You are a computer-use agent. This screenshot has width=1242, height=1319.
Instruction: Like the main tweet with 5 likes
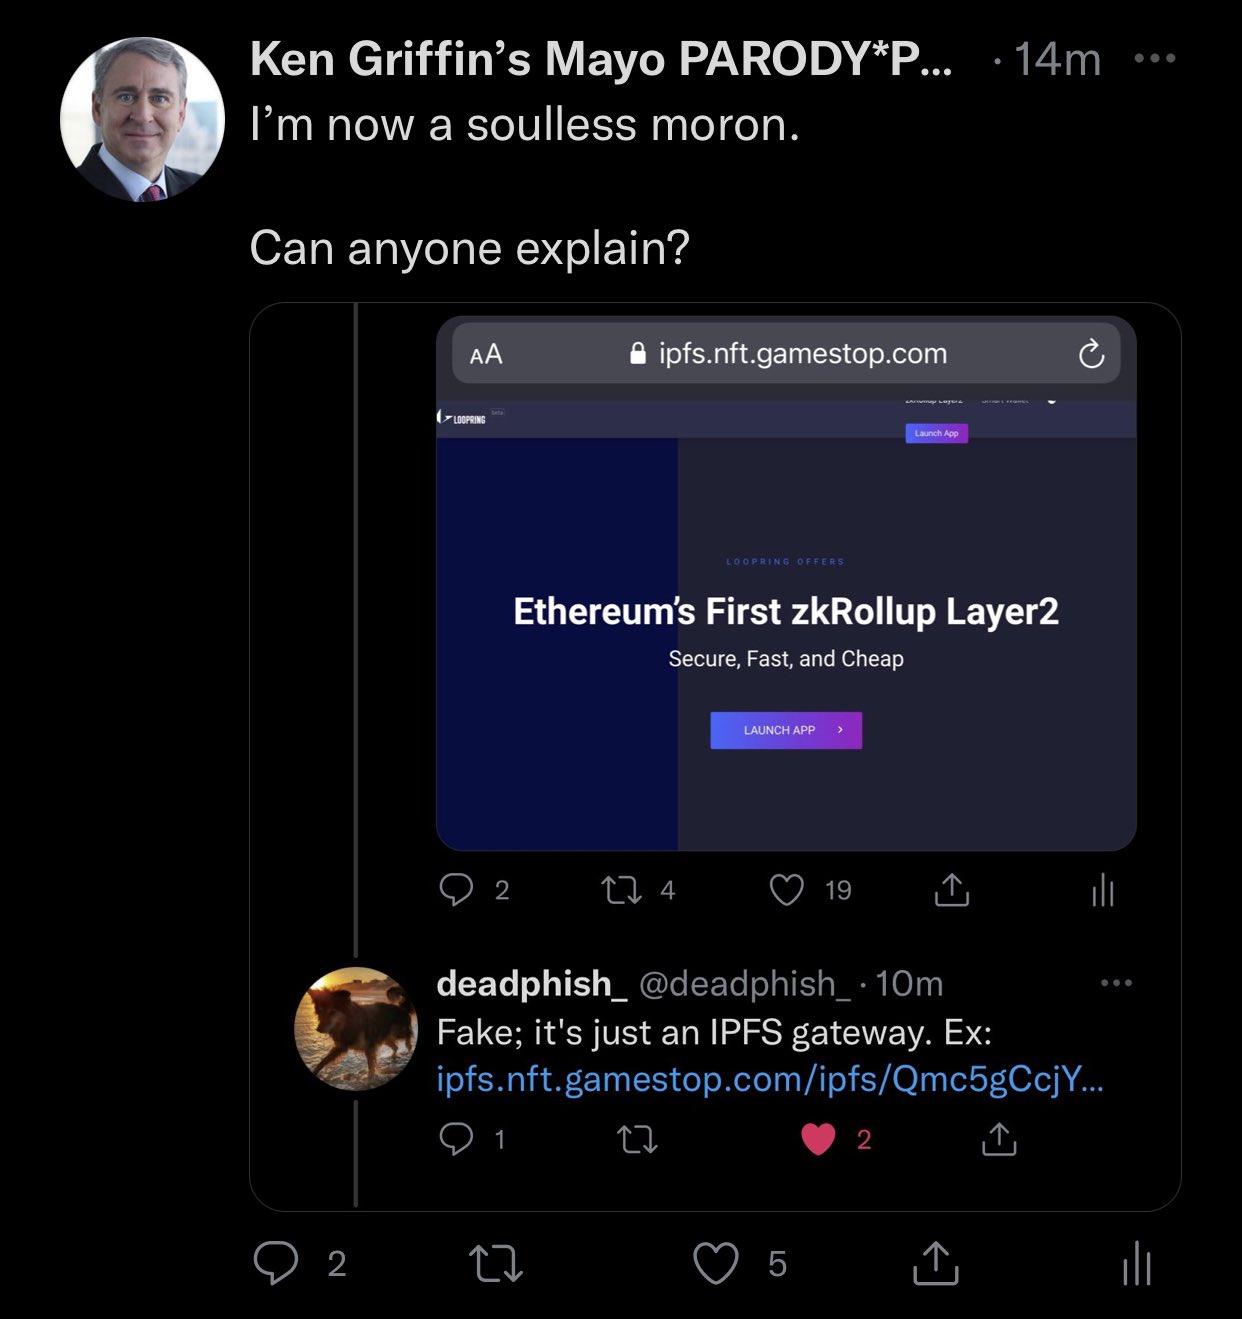[716, 1263]
